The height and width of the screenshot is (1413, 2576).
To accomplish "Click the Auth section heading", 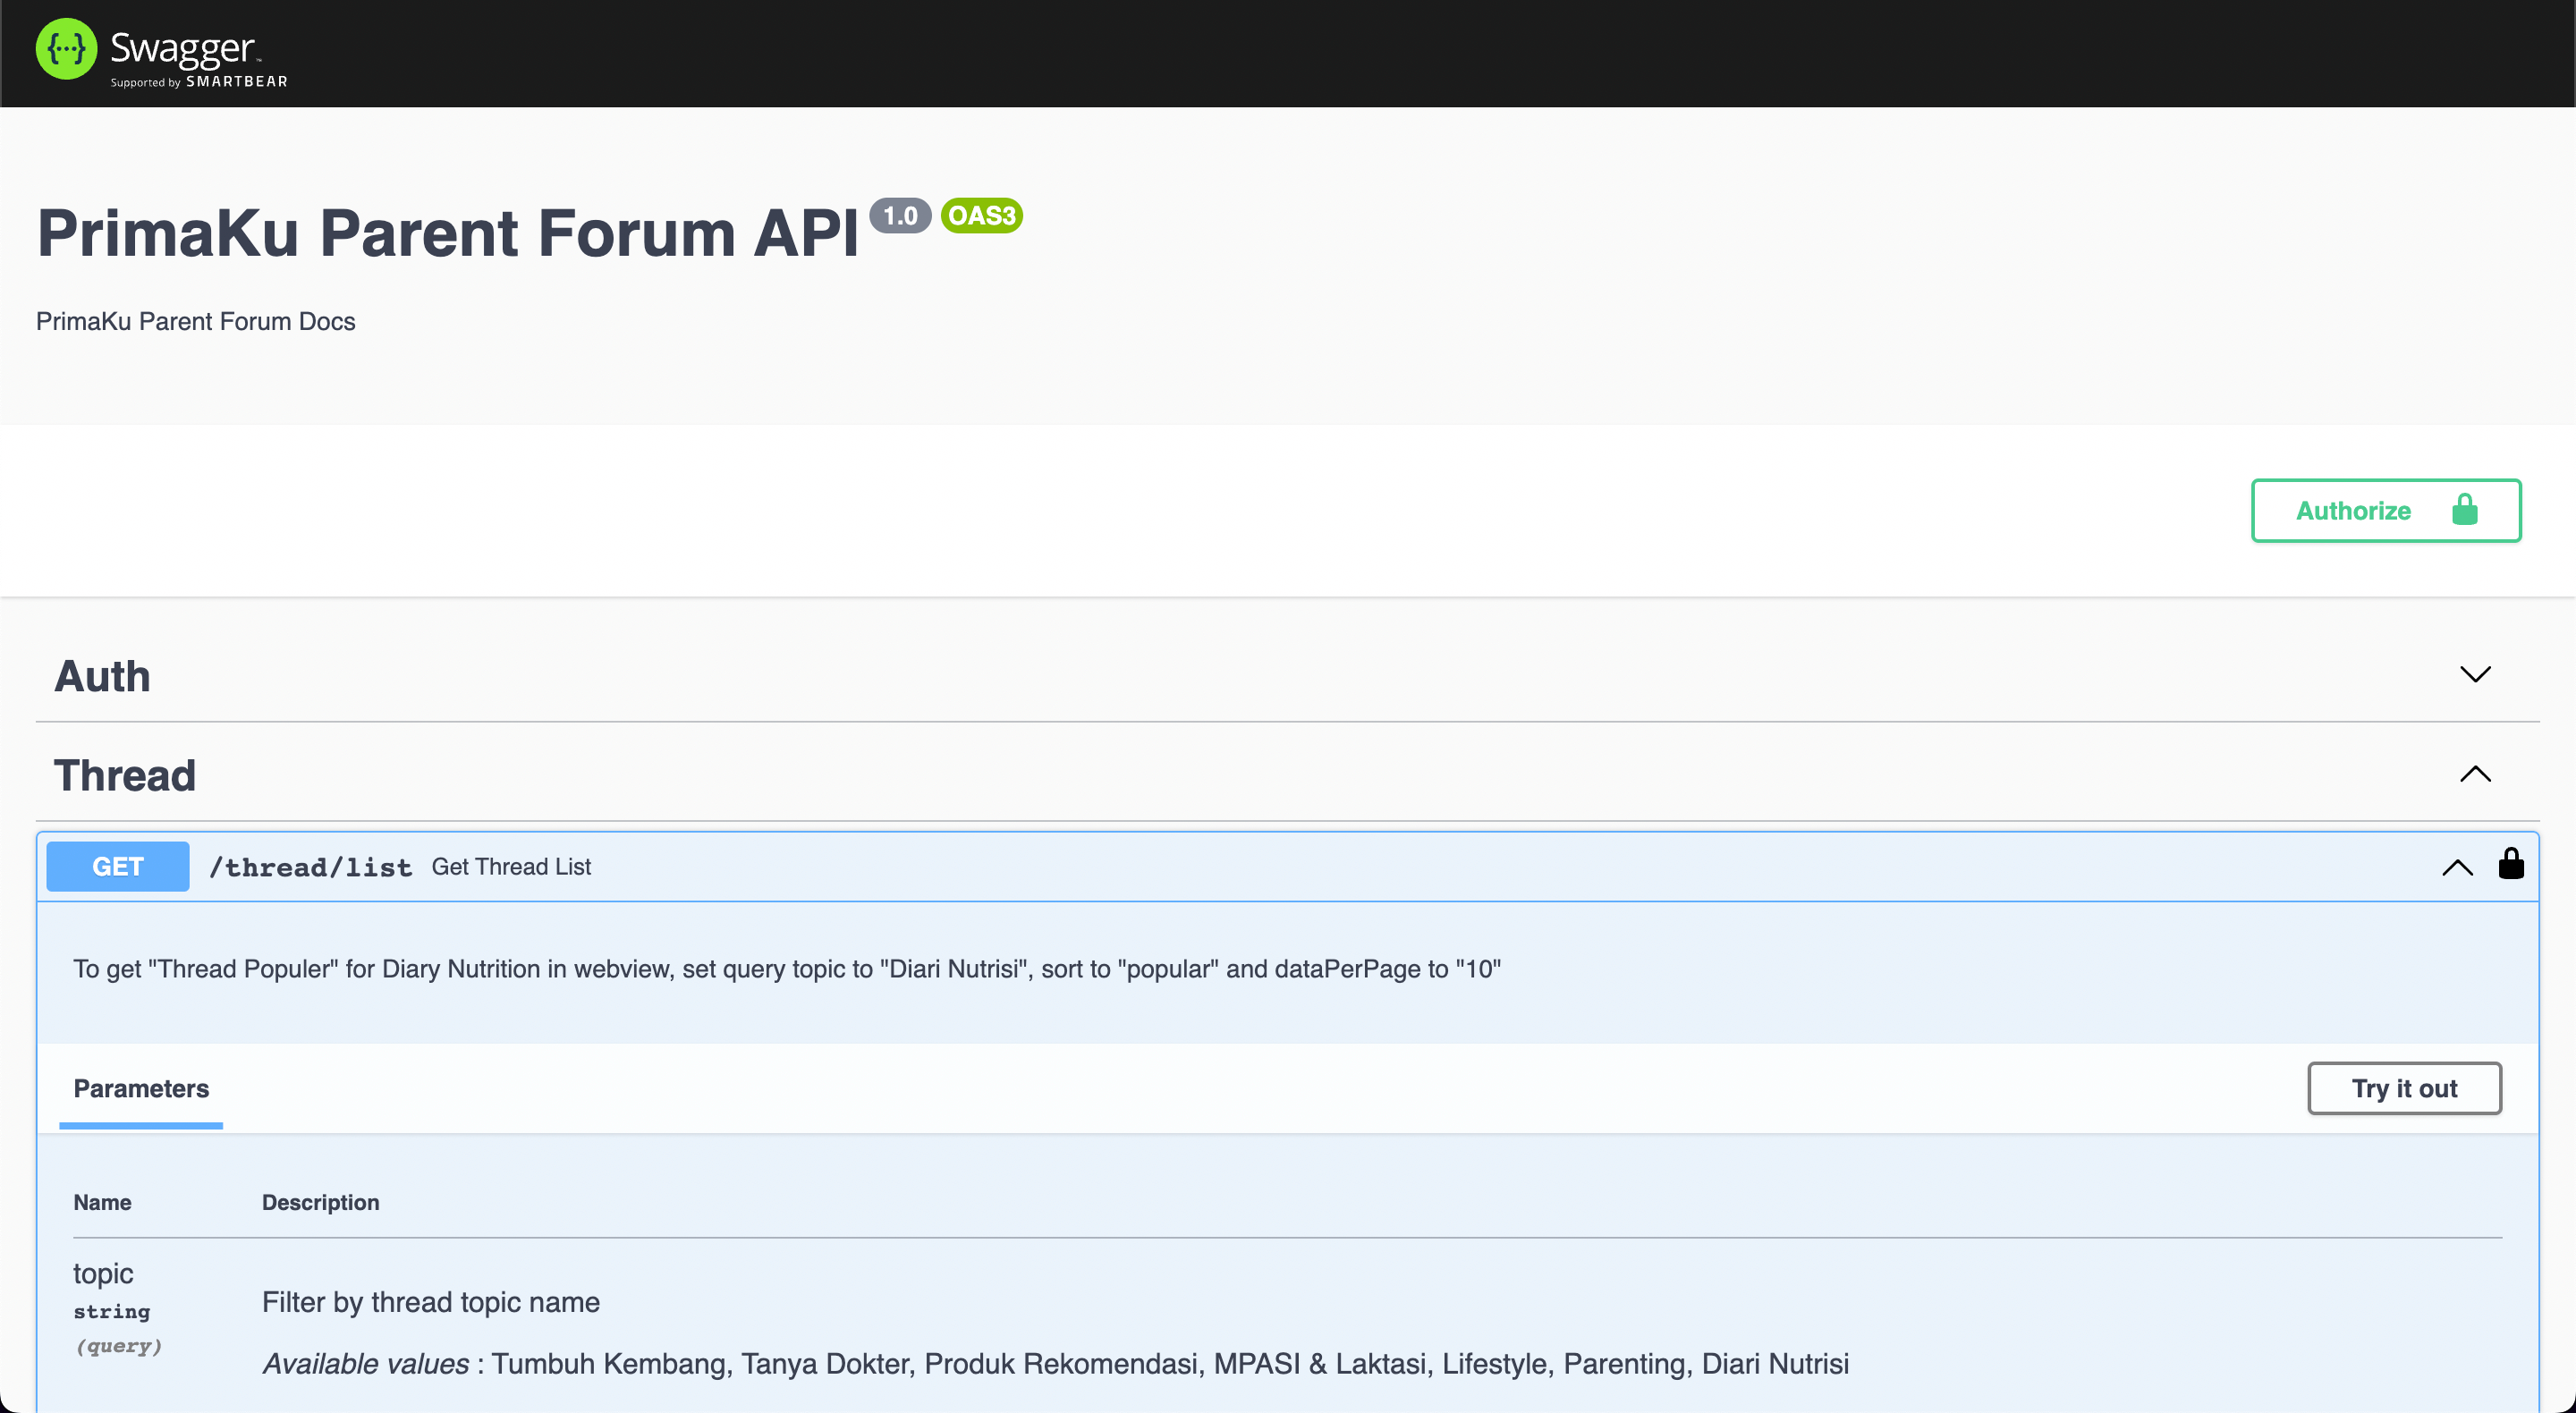I will point(102,676).
